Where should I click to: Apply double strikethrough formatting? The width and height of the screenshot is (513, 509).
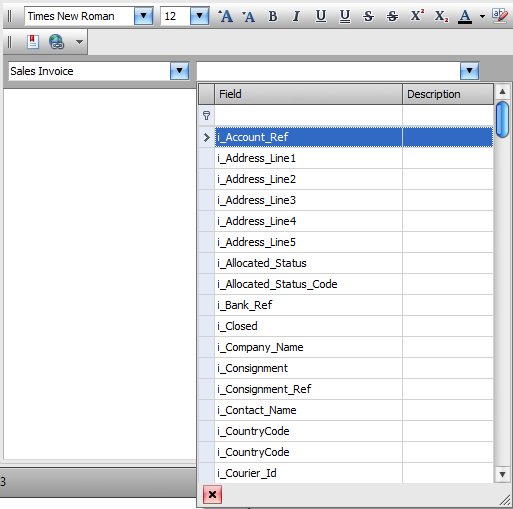tap(392, 16)
